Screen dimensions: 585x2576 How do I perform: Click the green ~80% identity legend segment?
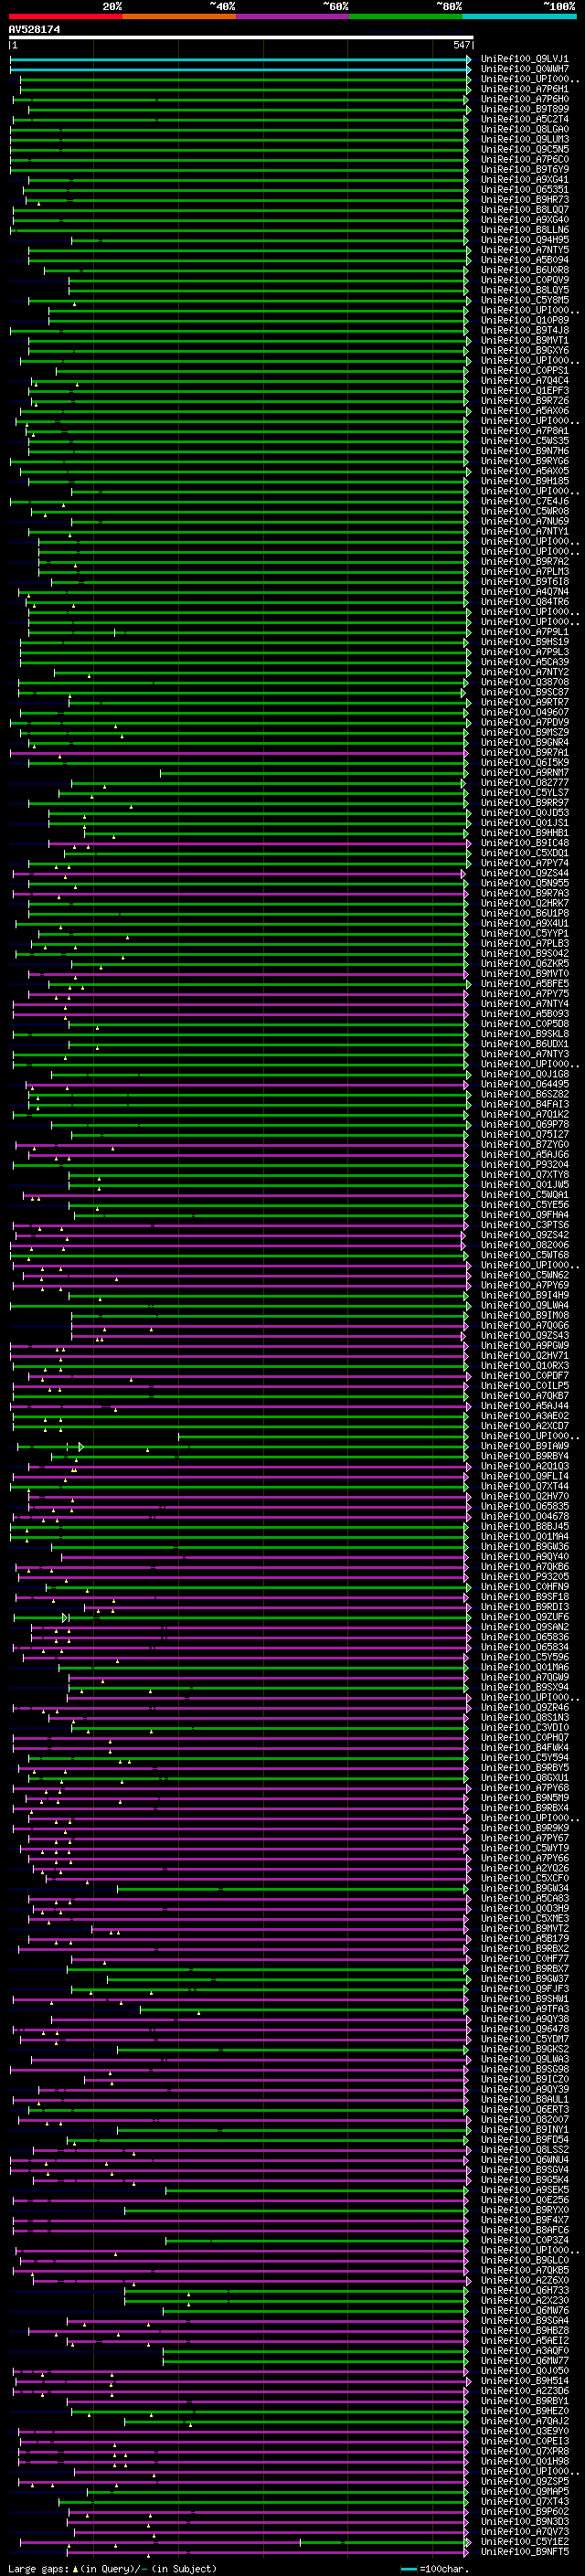coord(406,16)
